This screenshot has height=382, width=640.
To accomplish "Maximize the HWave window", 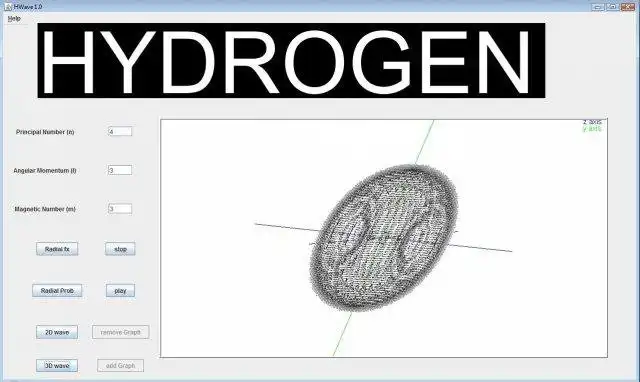I will 612,7.
